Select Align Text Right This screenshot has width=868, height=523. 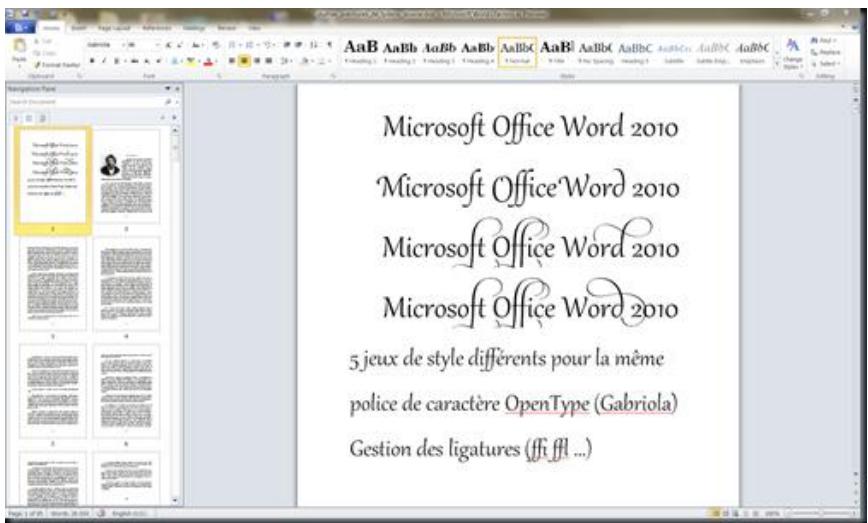[x=256, y=61]
